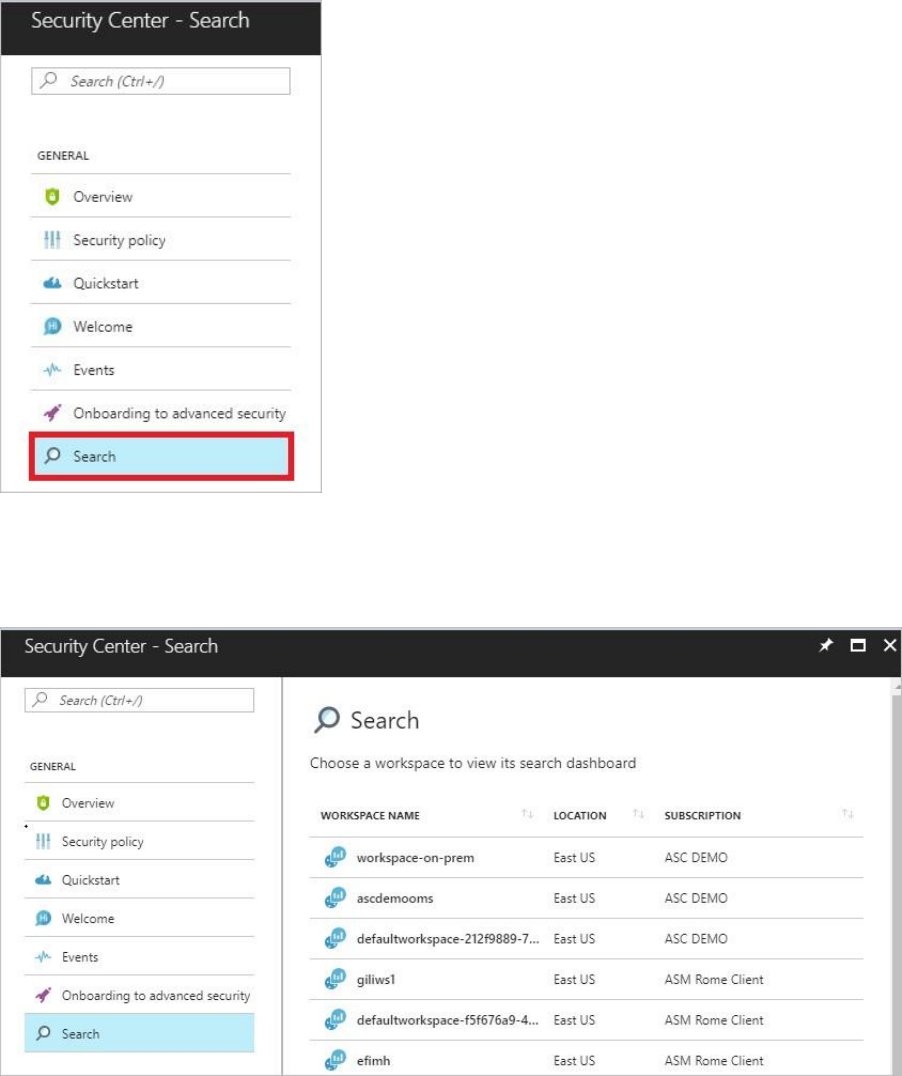The height and width of the screenshot is (1076, 902).
Task: Click the giliws1 workspace icon
Action: point(335,980)
